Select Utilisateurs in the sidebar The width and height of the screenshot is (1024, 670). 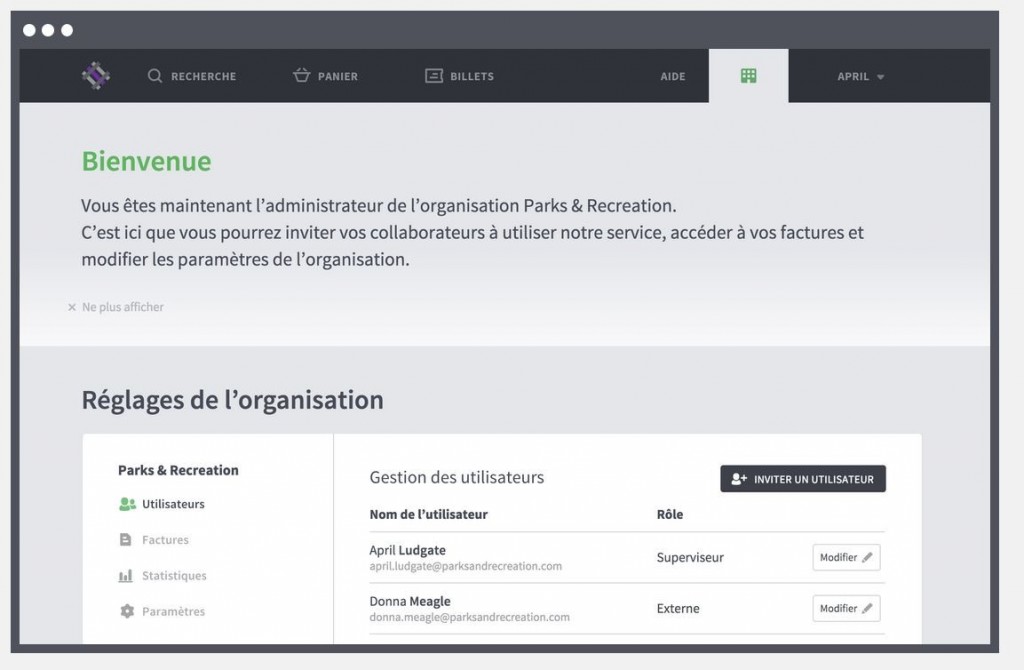[x=162, y=504]
